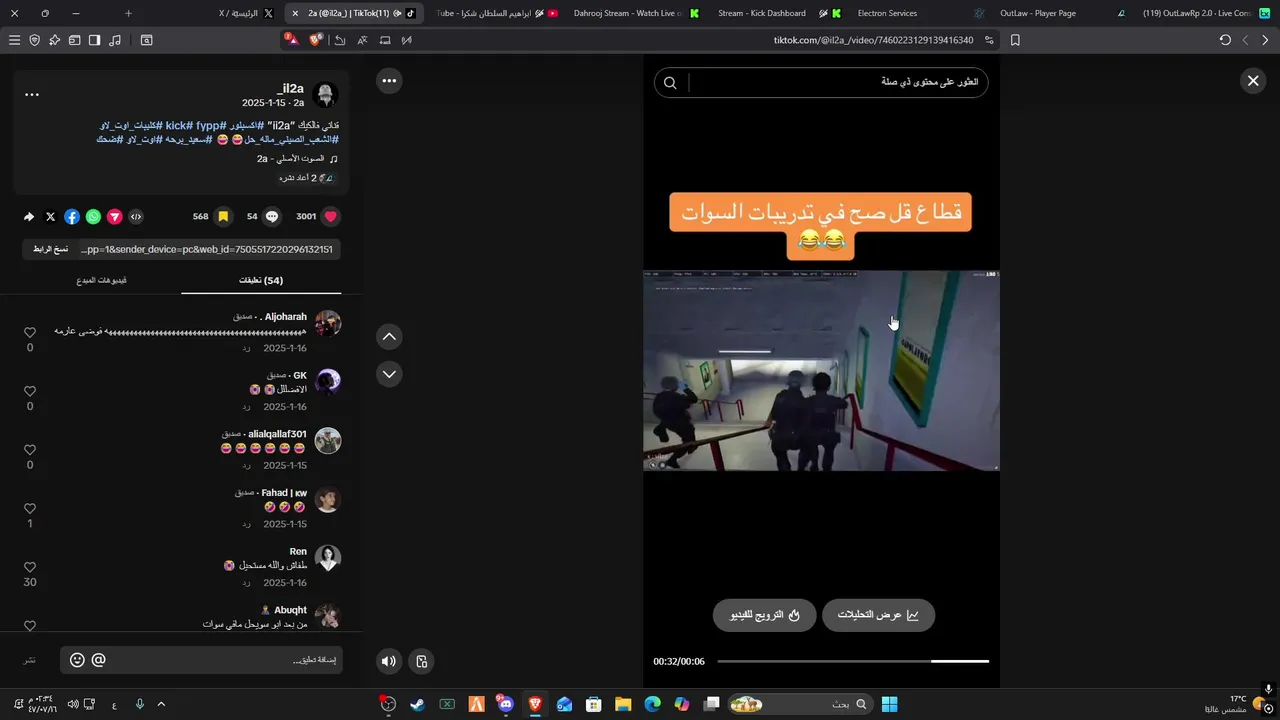This screenshot has width=1280, height=720.
Task: Open comments via the speech bubble icon
Action: (x=272, y=216)
